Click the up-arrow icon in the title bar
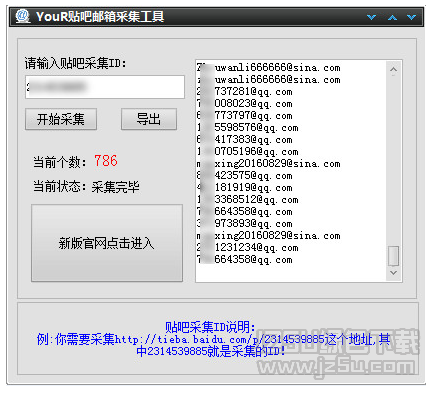Viewport: 433px width, 393px height. pyautogui.click(x=392, y=17)
